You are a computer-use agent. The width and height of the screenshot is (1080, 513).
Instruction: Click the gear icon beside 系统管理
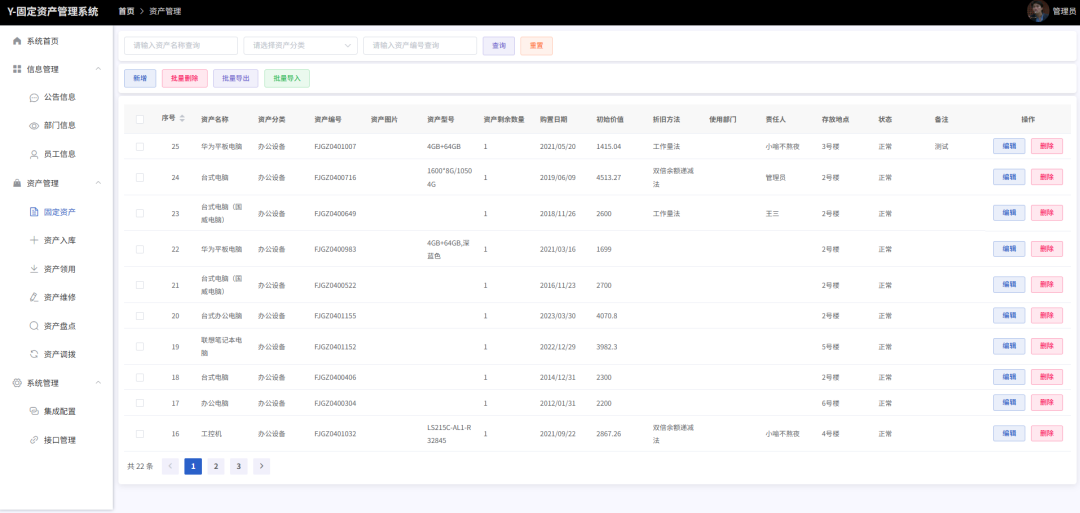(17, 383)
